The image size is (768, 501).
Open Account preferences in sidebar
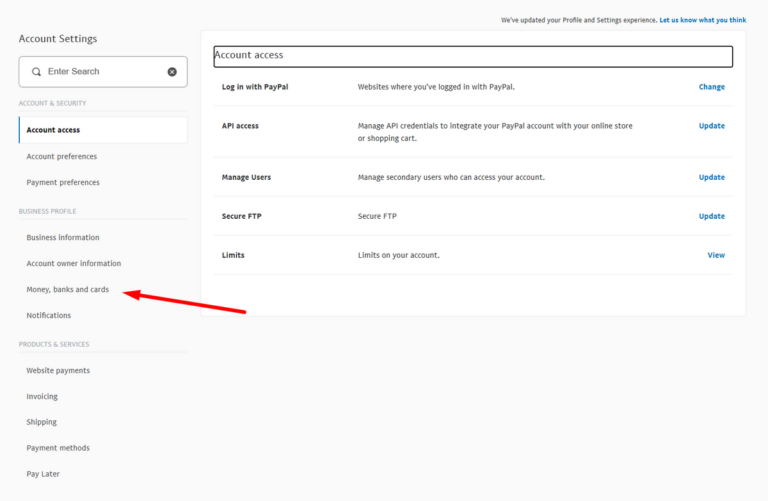coord(62,156)
